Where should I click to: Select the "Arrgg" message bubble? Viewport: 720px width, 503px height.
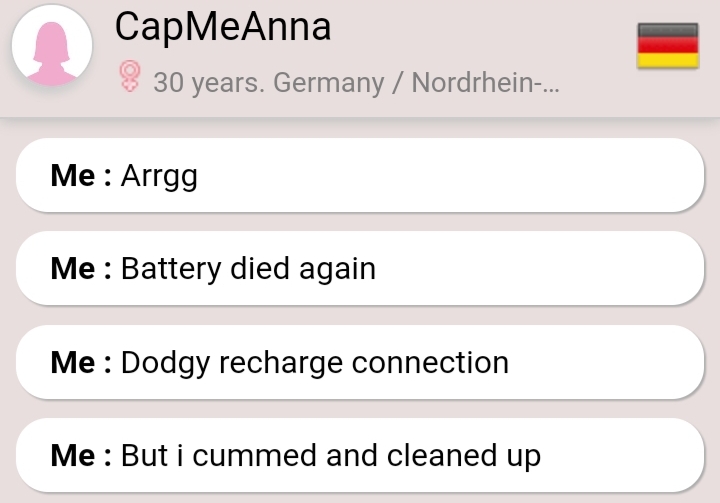pyautogui.click(x=360, y=175)
